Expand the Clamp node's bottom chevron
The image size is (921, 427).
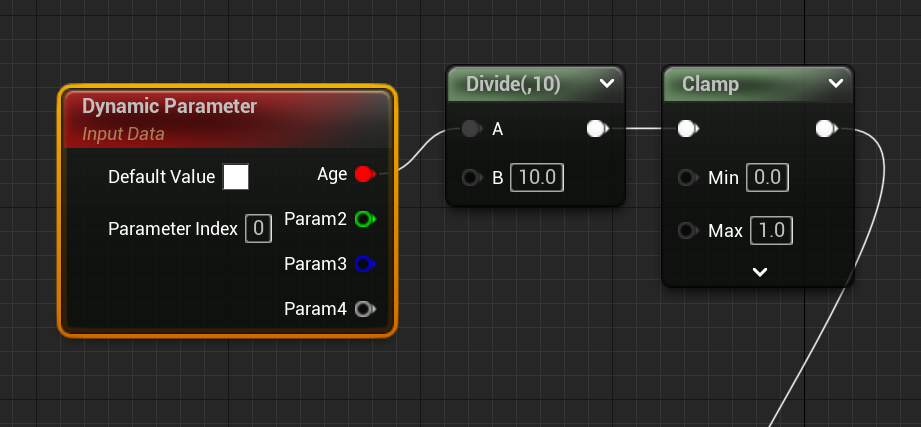tap(760, 272)
